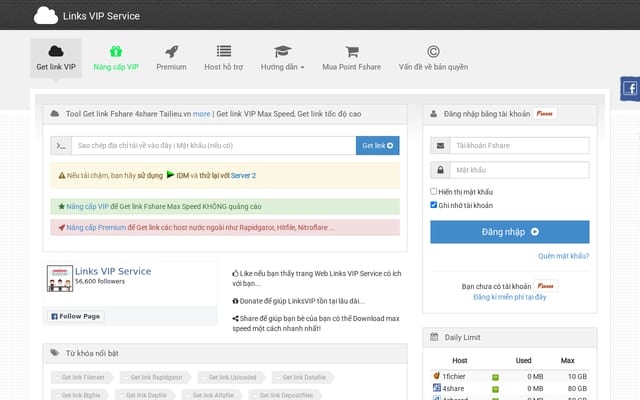Focus the Mật khẩu password field
The image size is (640, 400).
click(x=520, y=170)
